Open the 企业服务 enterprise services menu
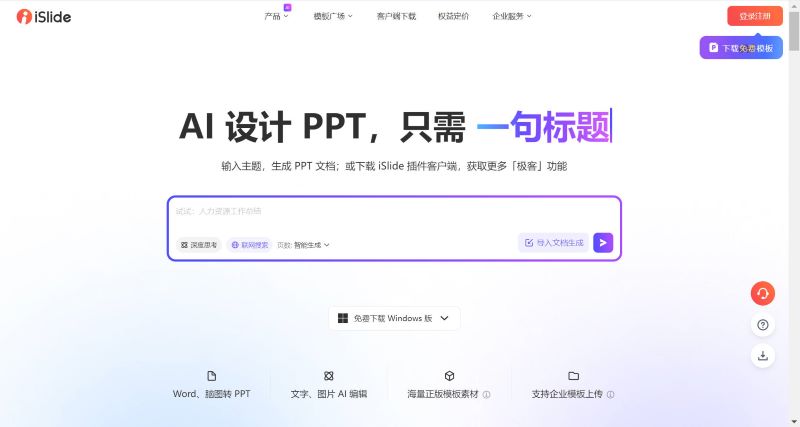Screen dimensions: 800x427 pos(512,16)
